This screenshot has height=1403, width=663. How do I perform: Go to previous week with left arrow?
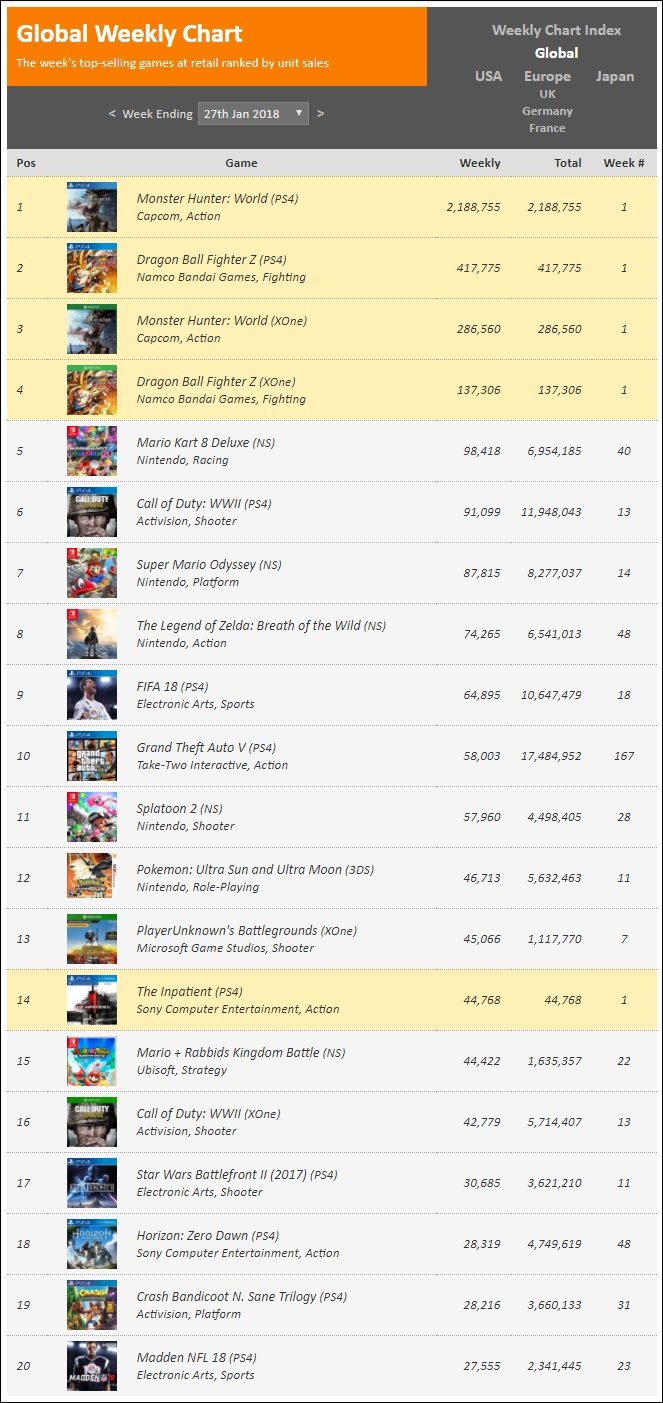pyautogui.click(x=112, y=114)
